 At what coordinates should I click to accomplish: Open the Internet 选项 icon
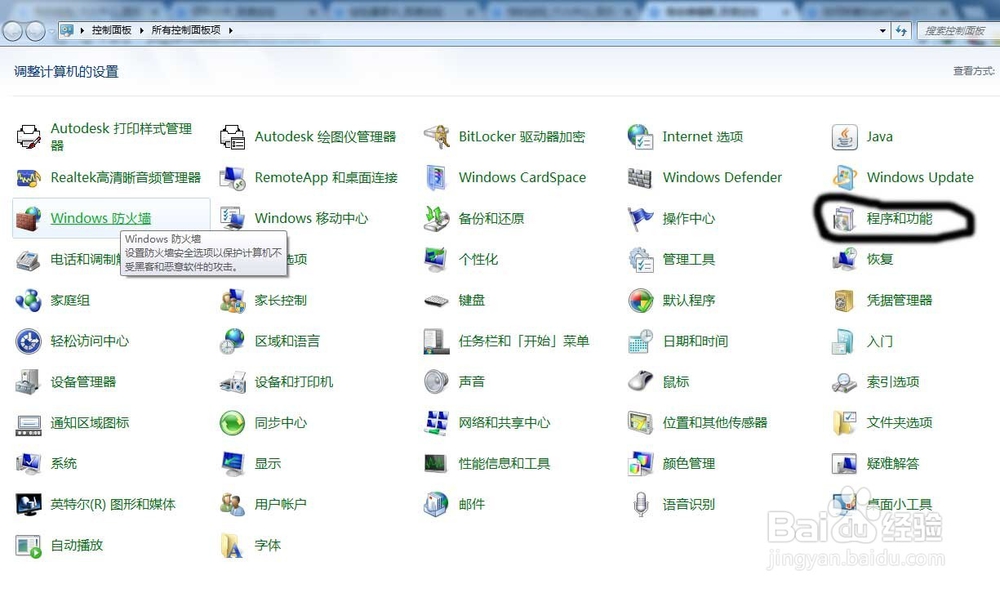point(640,136)
